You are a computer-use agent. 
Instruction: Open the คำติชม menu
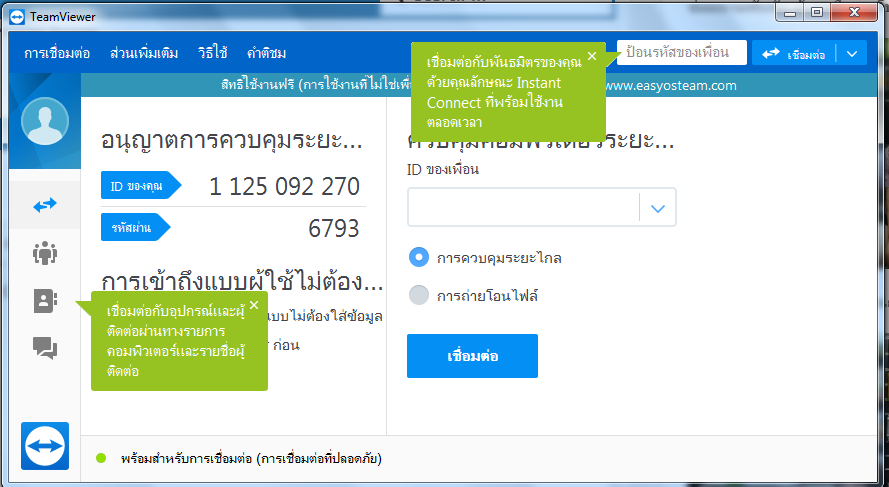coord(266,53)
